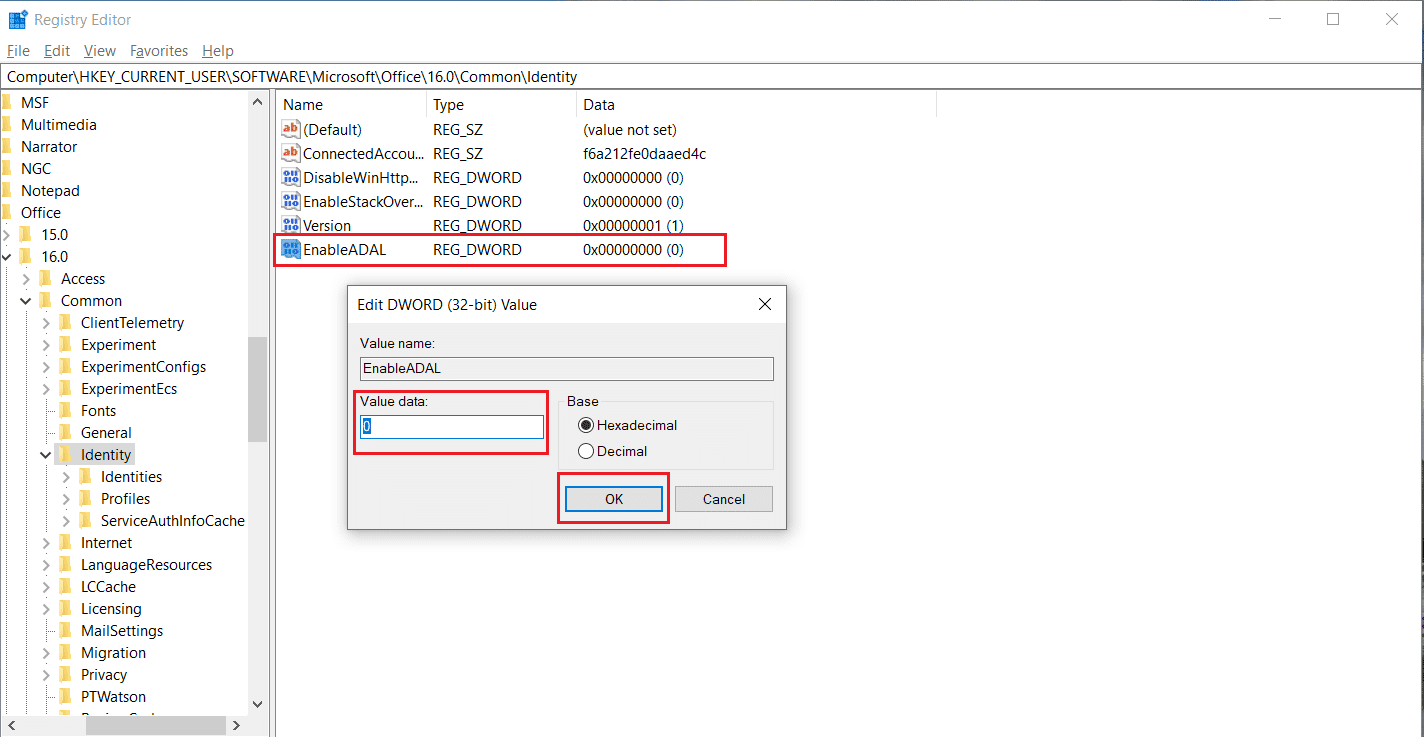The height and width of the screenshot is (737, 1424).
Task: Click the Registry Editor app icon in title bar
Action: (18, 19)
